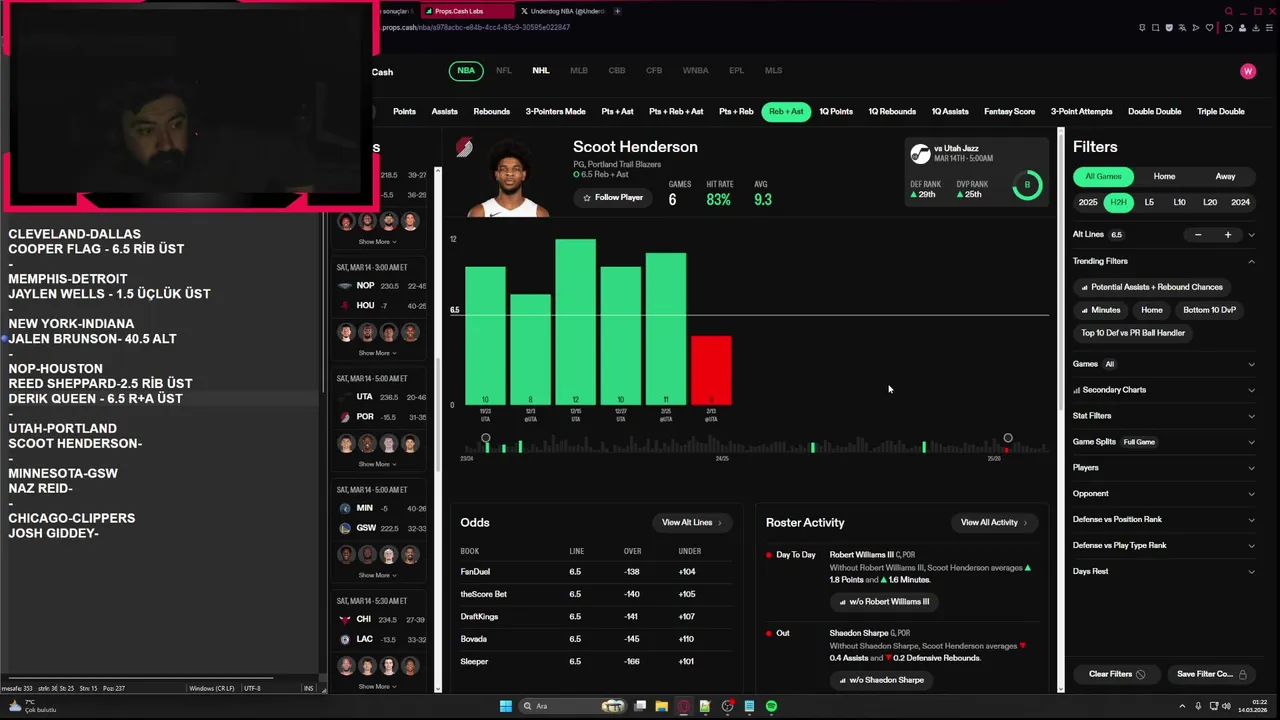The image size is (1280, 720).
Task: Select the L20 games filter
Action: pos(1210,202)
